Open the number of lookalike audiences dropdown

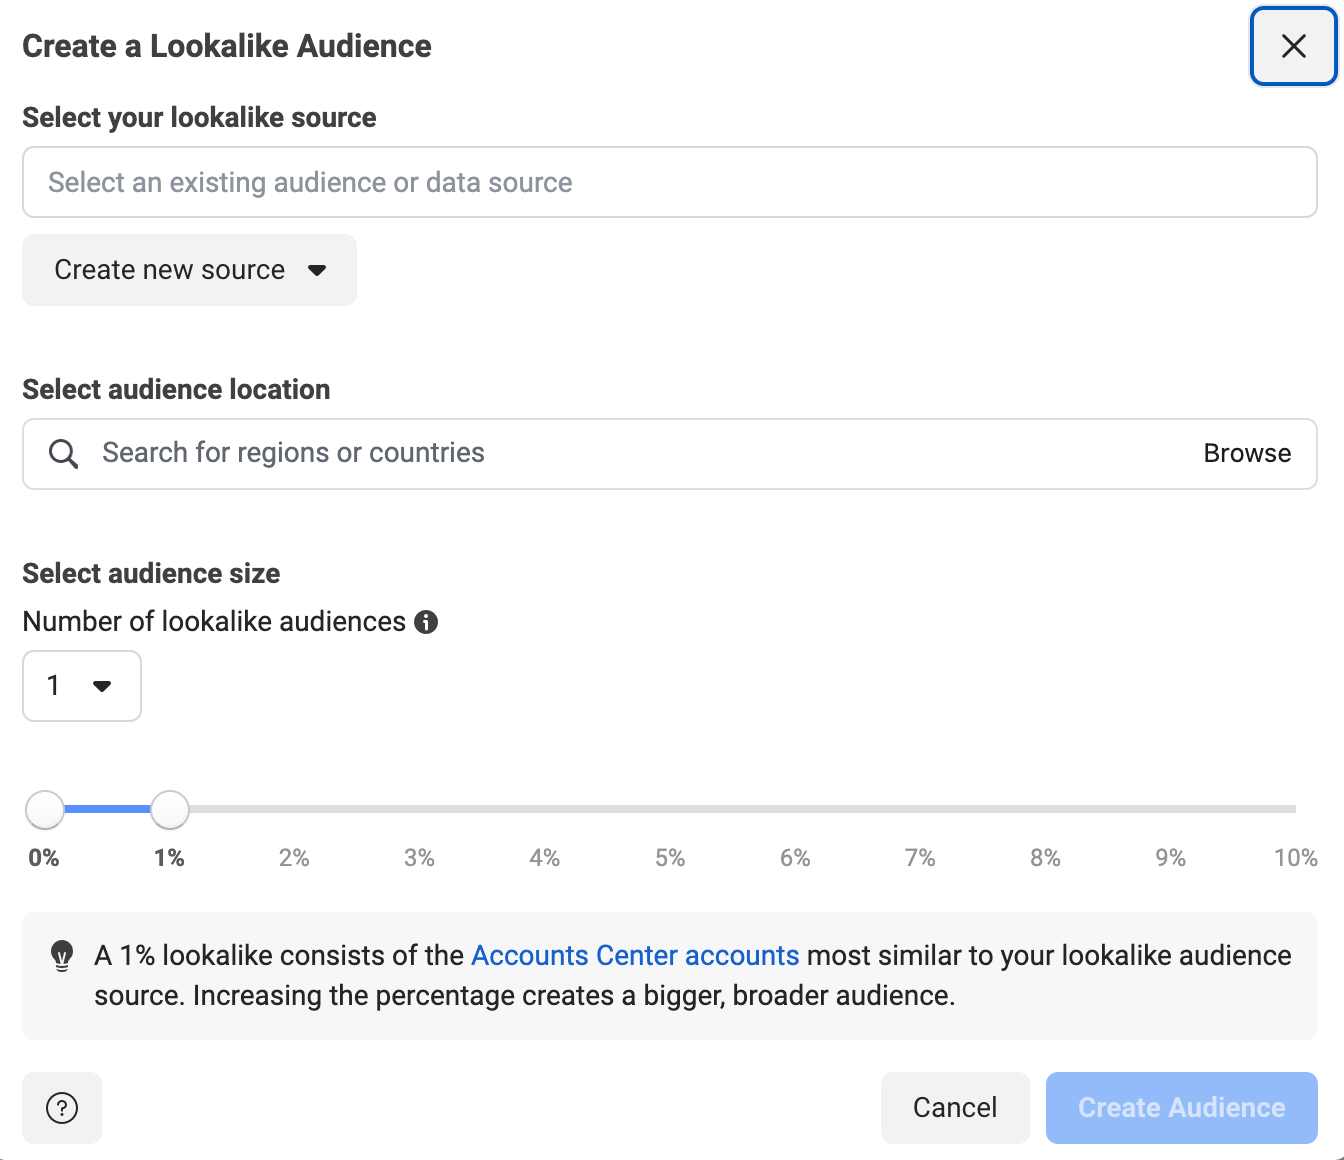pos(81,686)
